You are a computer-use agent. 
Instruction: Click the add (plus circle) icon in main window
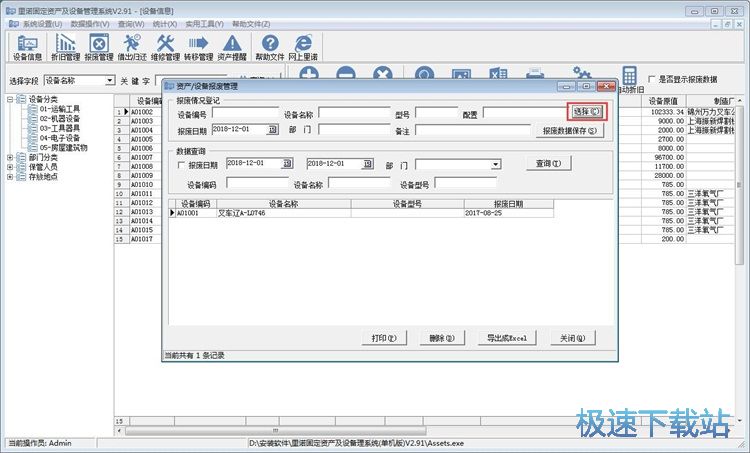(309, 74)
